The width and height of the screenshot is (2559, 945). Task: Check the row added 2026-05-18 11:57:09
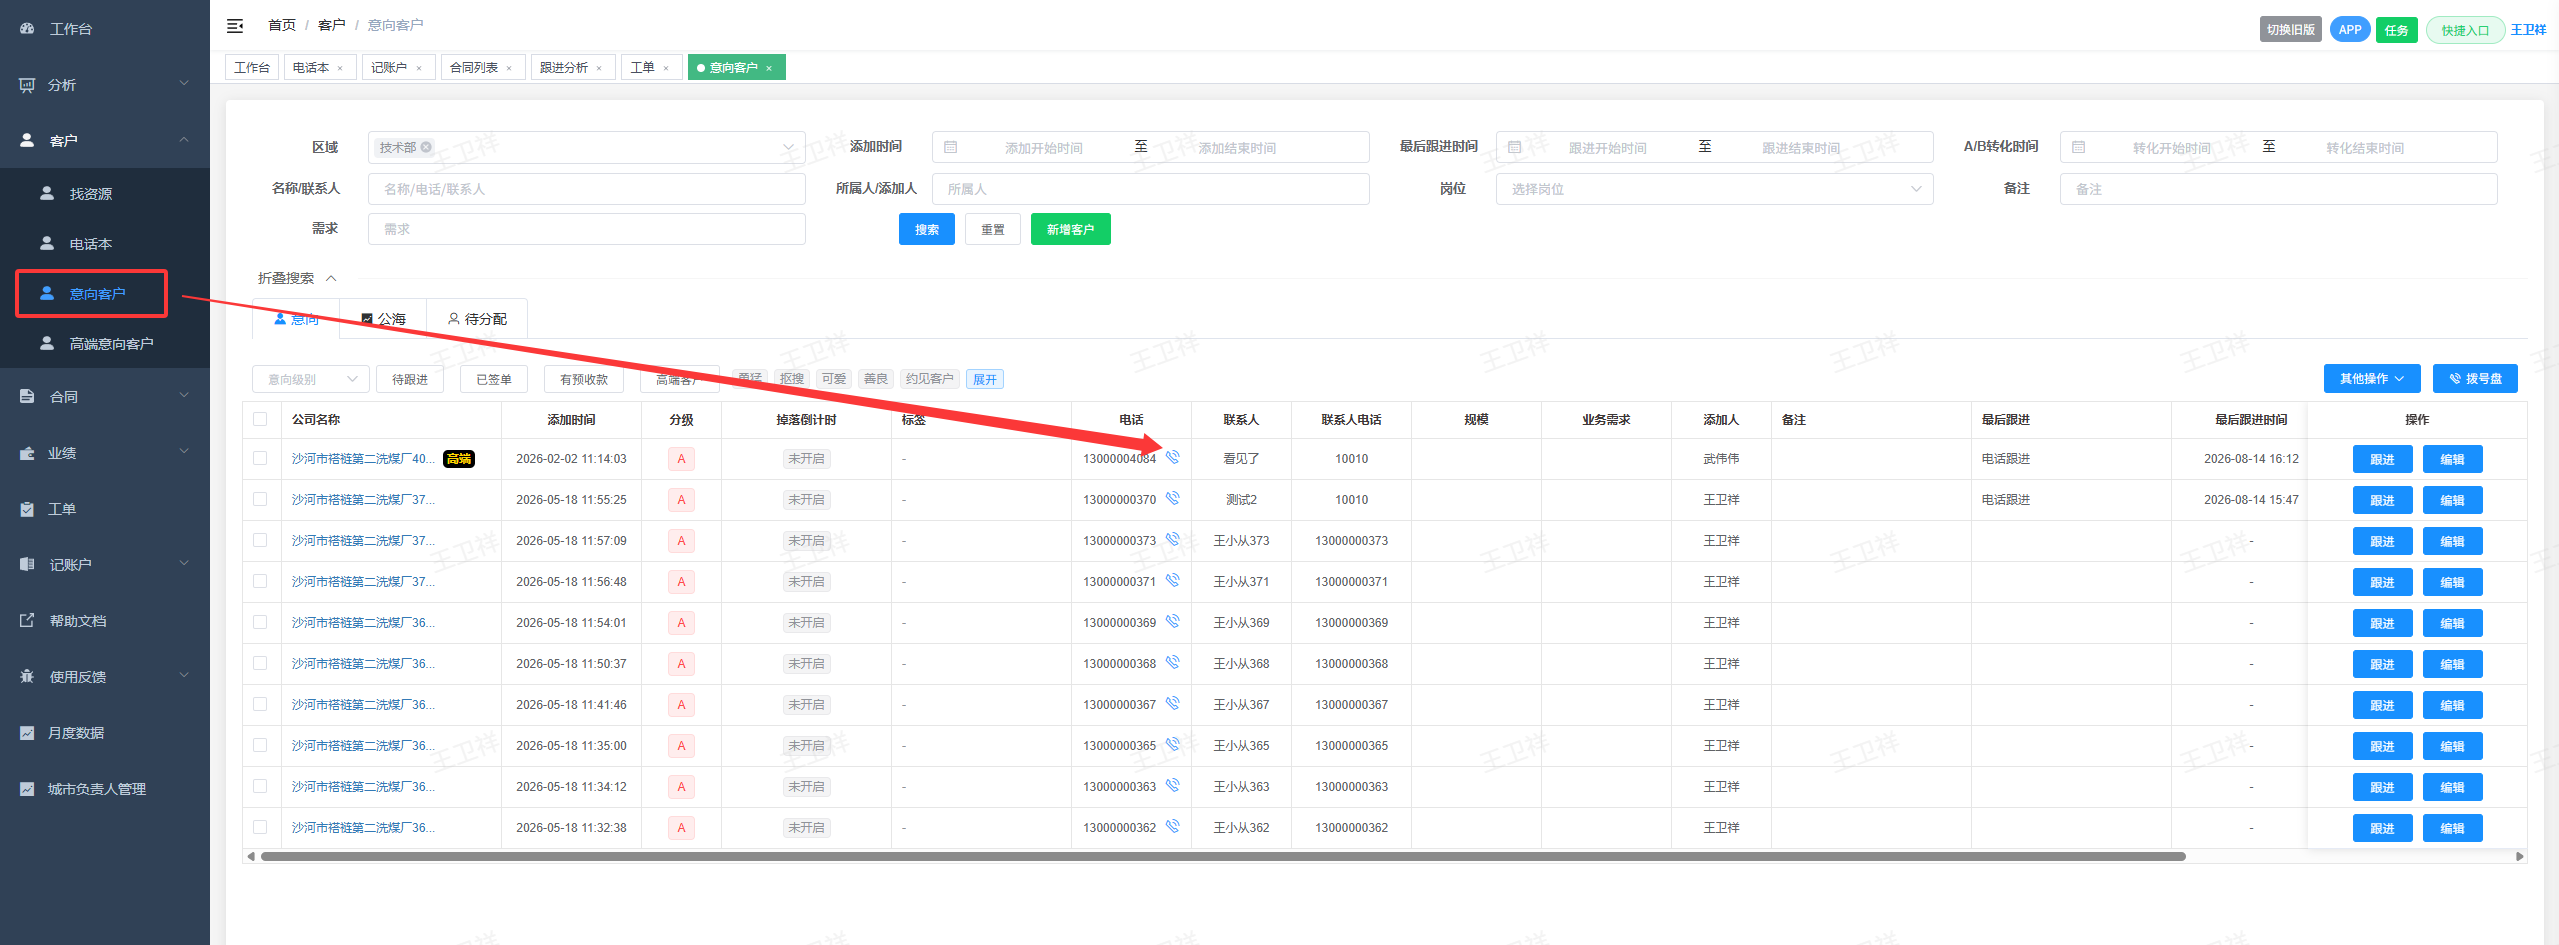260,540
